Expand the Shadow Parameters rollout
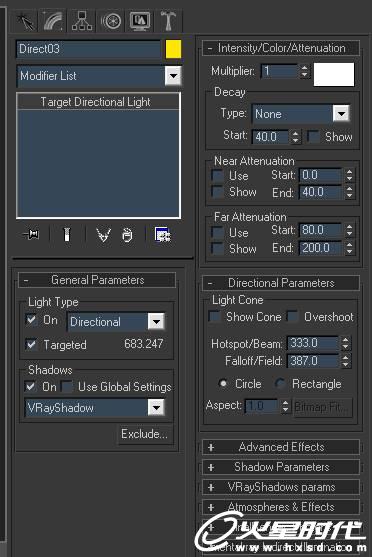This screenshot has width=372, height=557. click(281, 467)
